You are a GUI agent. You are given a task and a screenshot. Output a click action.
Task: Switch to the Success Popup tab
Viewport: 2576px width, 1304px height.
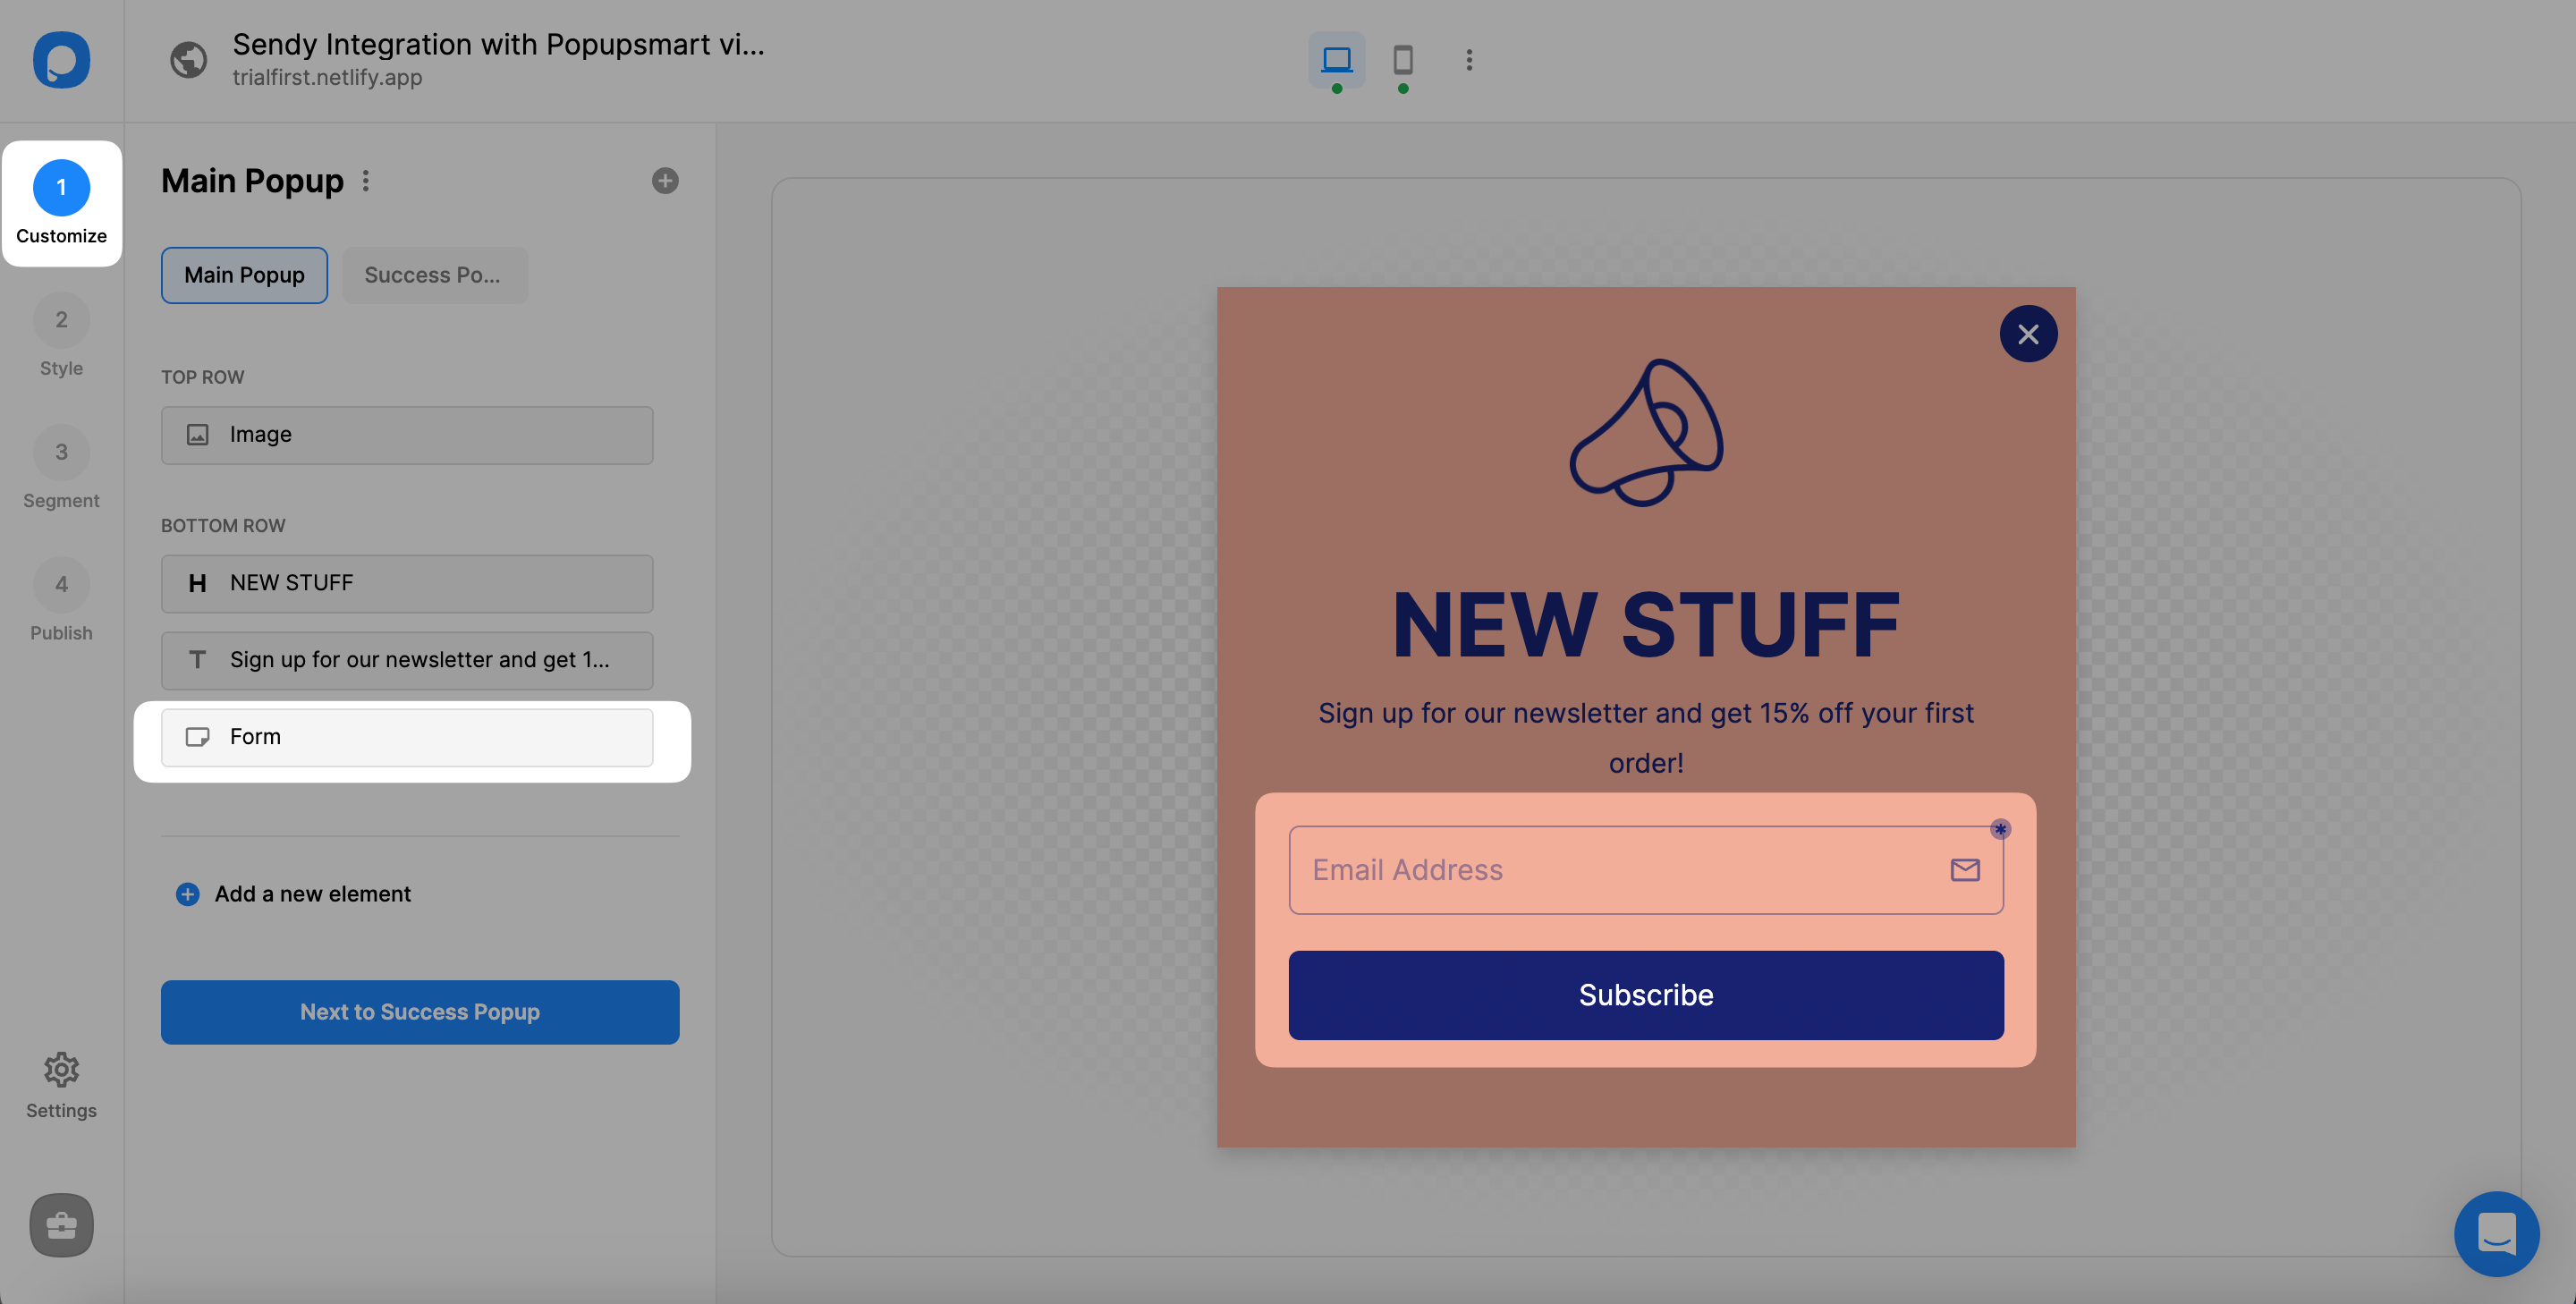[x=434, y=275]
